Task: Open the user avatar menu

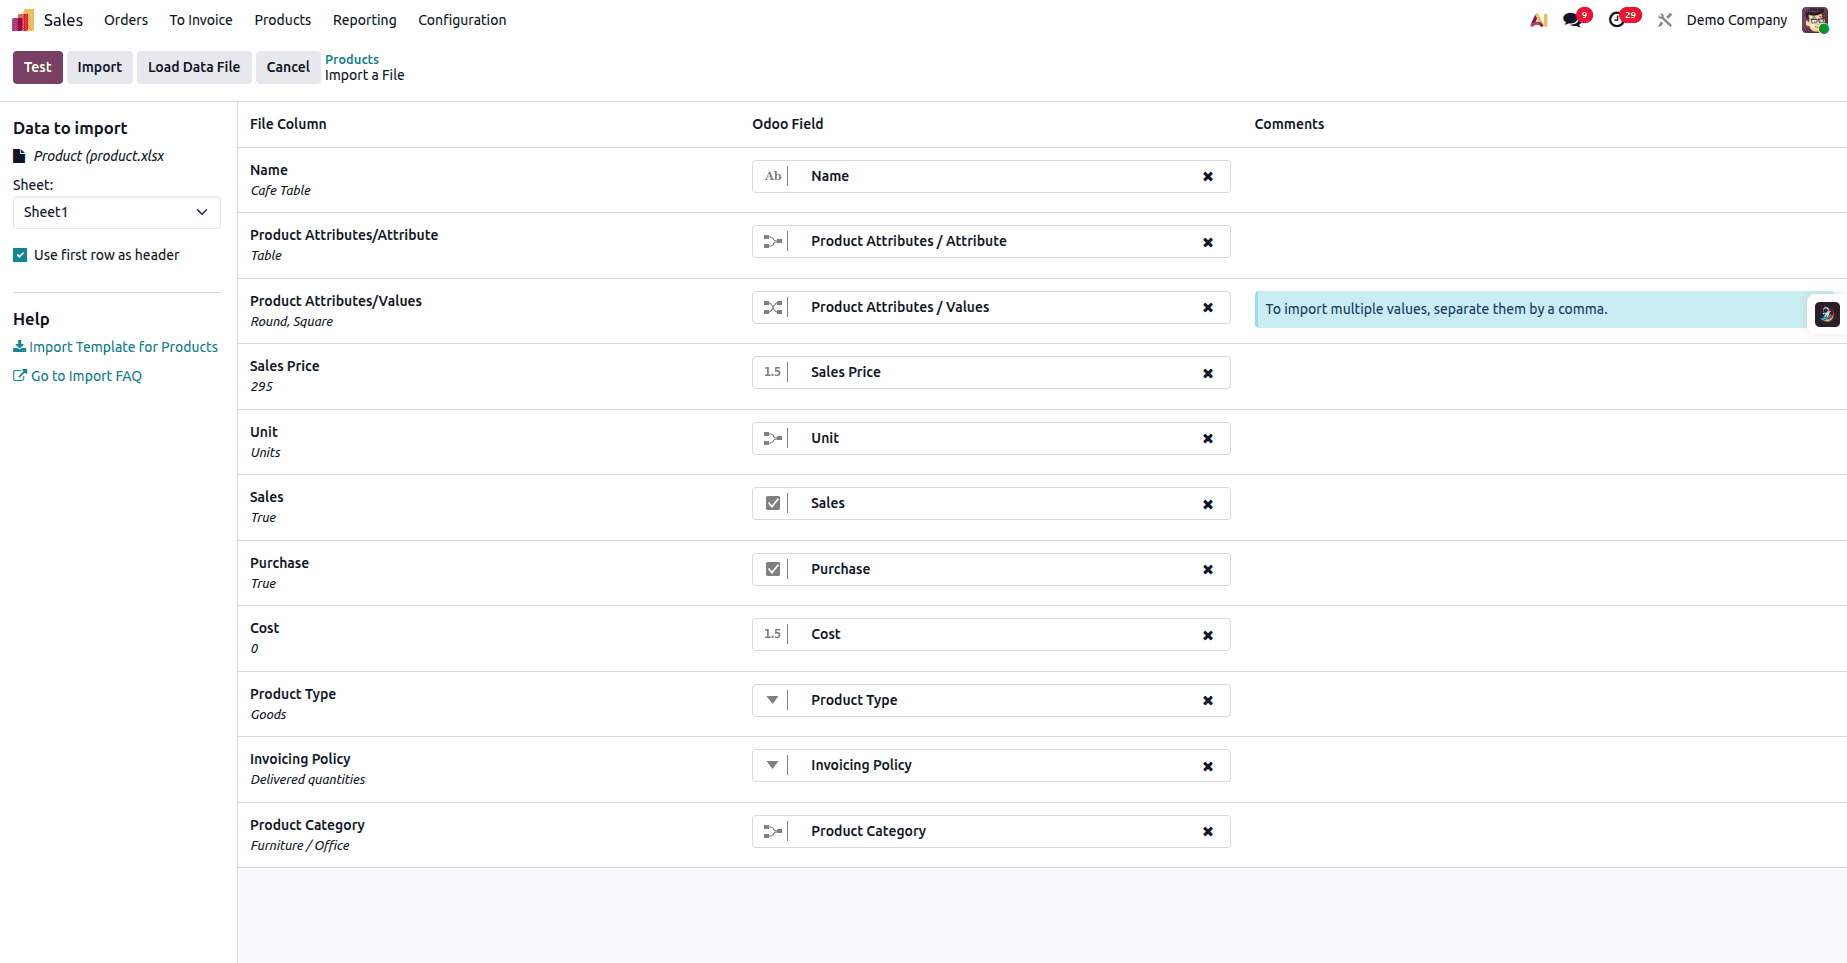Action: pyautogui.click(x=1815, y=19)
